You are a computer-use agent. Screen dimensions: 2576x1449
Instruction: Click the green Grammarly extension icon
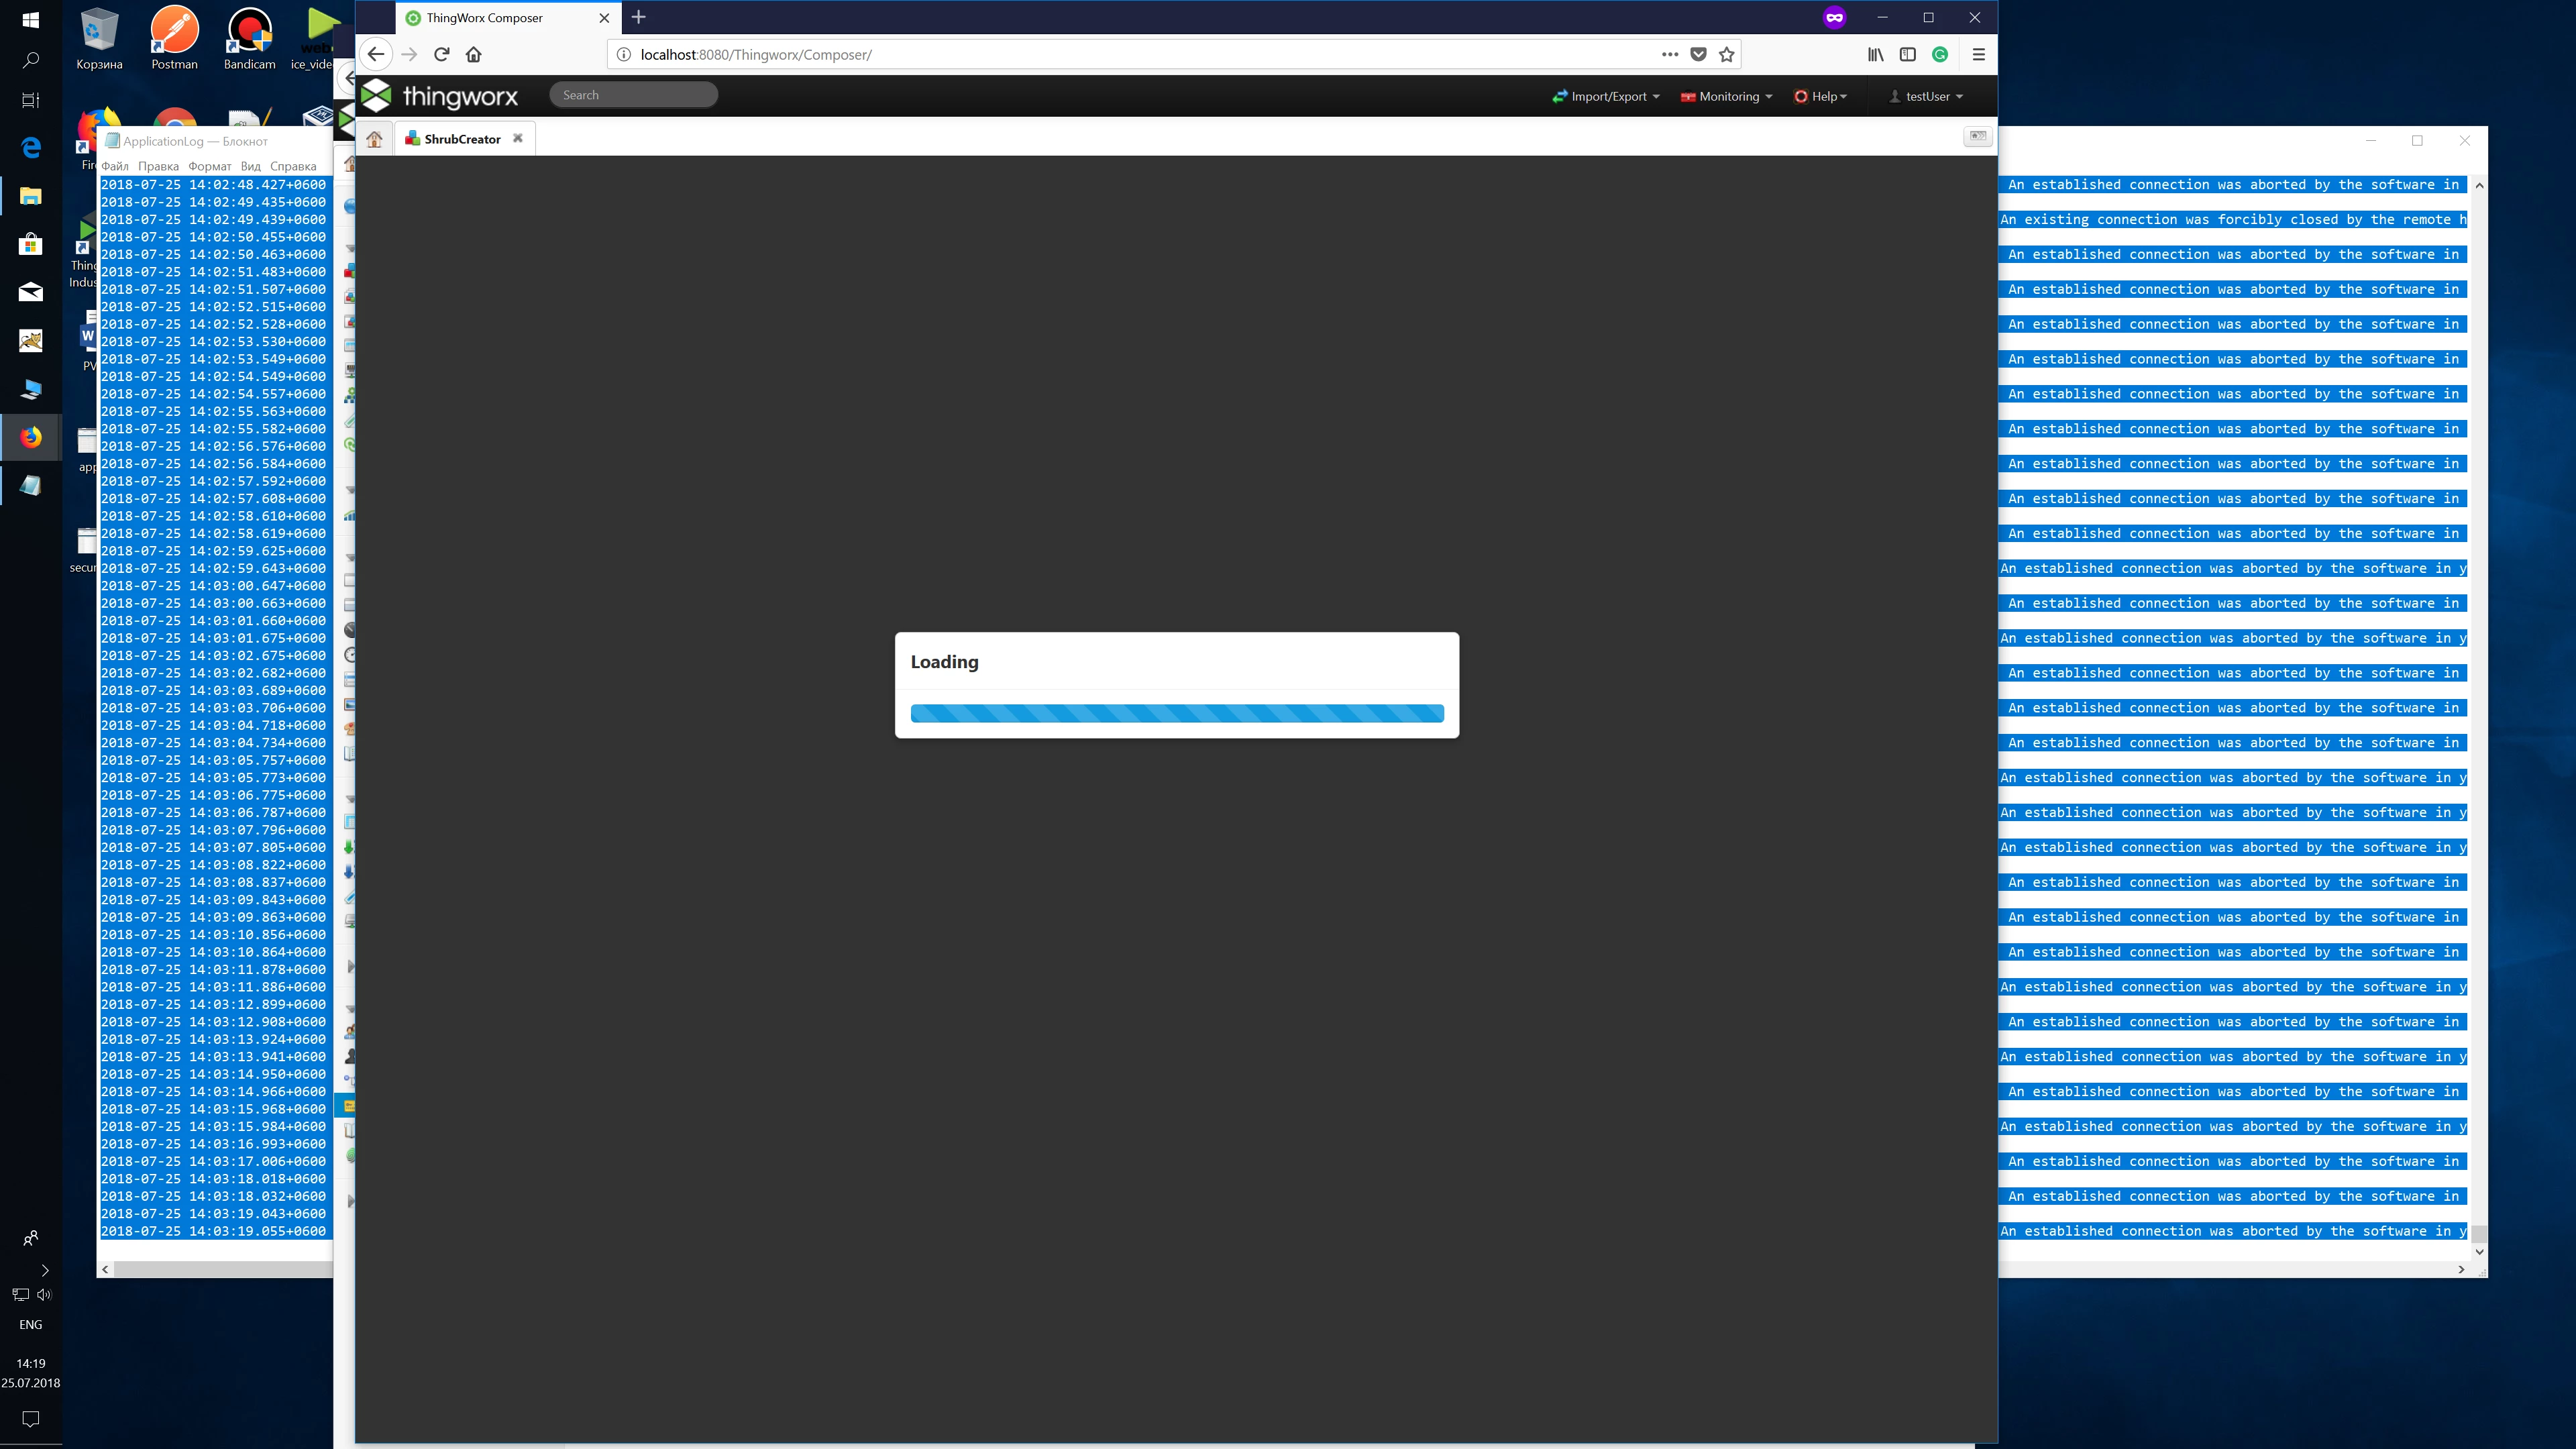[x=1940, y=54]
